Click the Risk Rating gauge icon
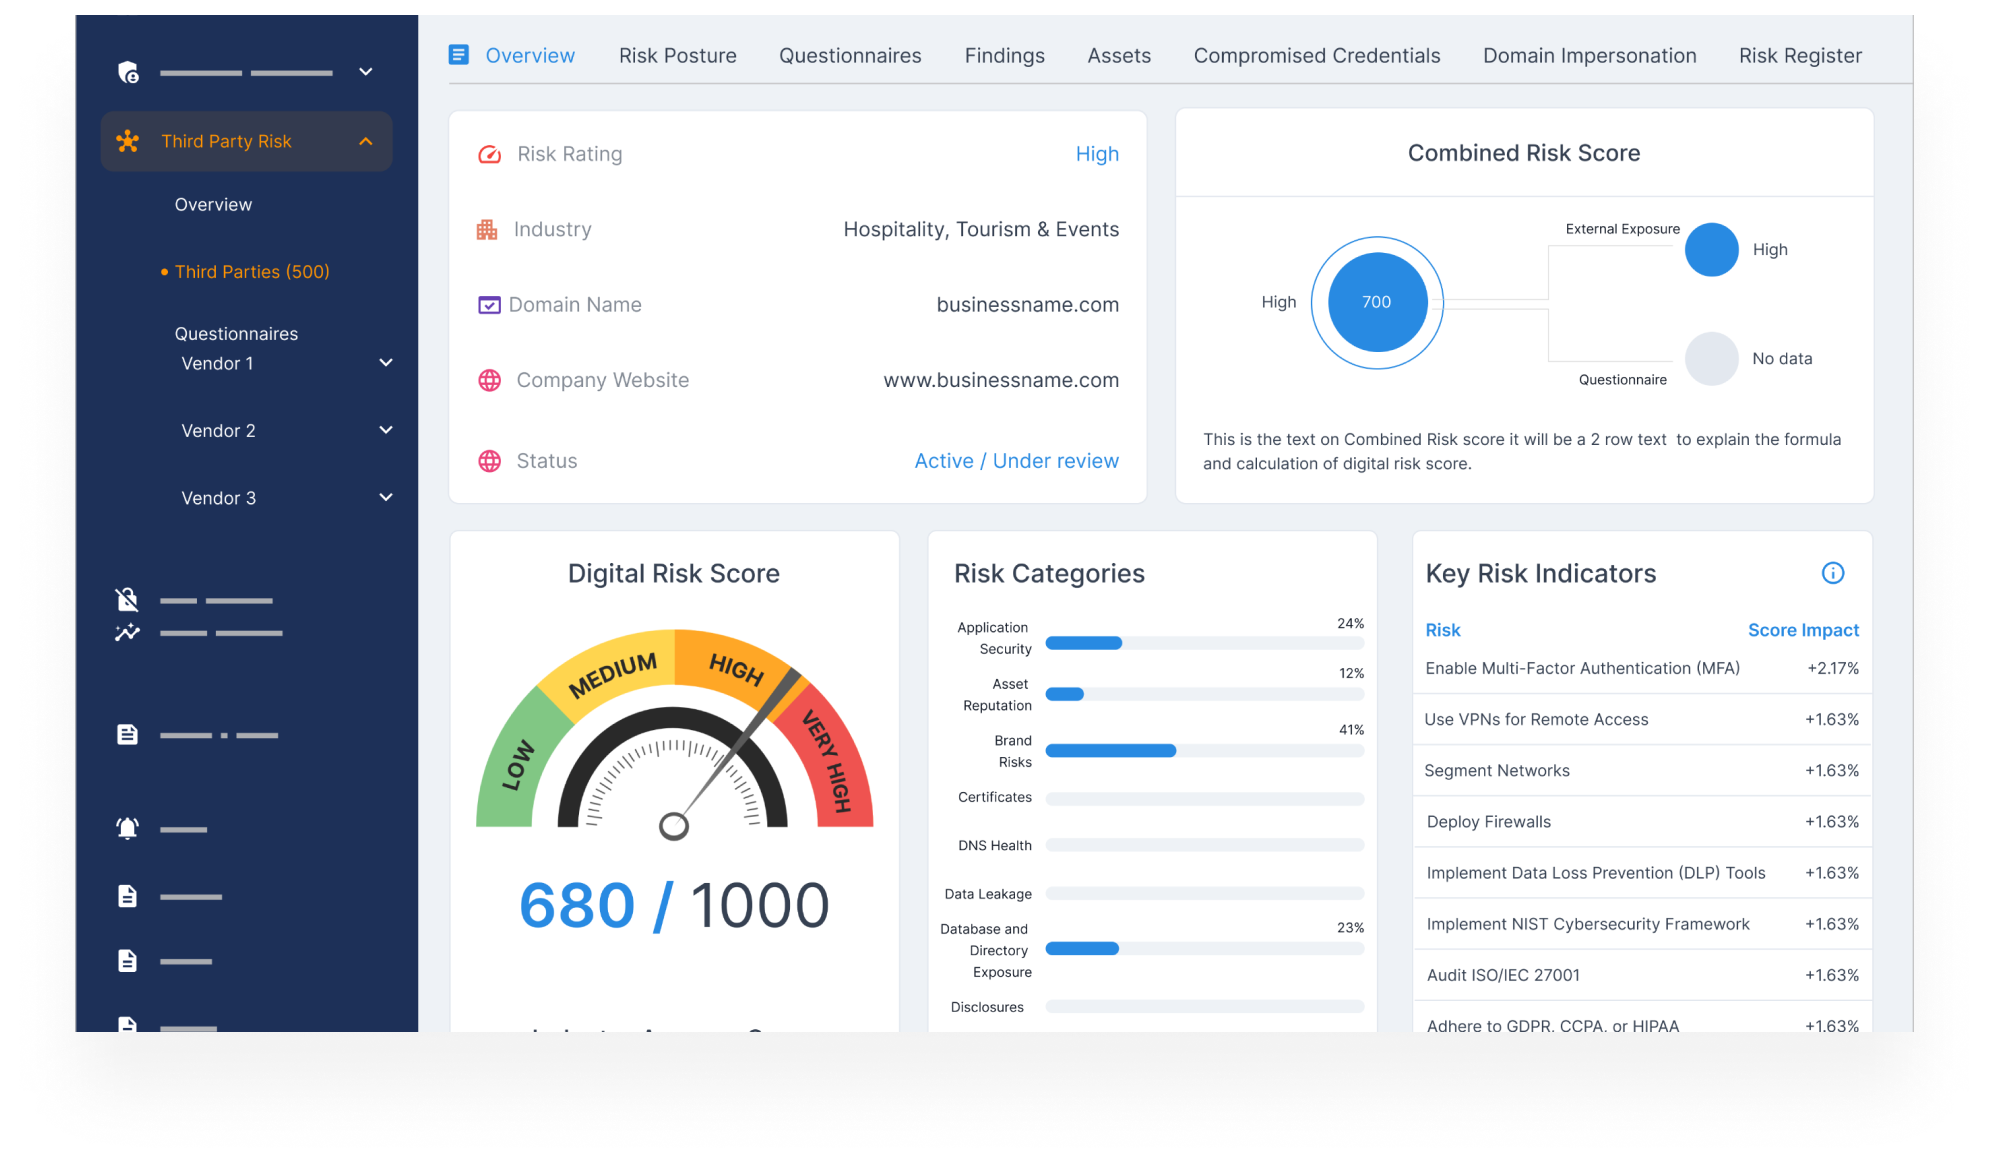Viewport: 1989px width, 1167px height. (489, 154)
